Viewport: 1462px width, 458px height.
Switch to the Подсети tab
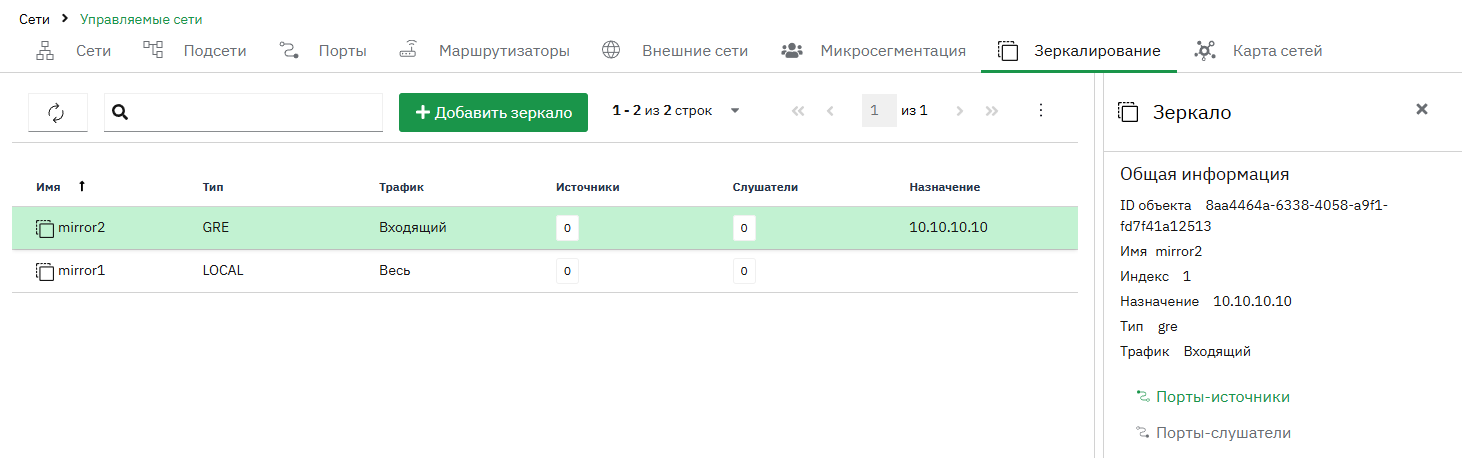pos(194,50)
